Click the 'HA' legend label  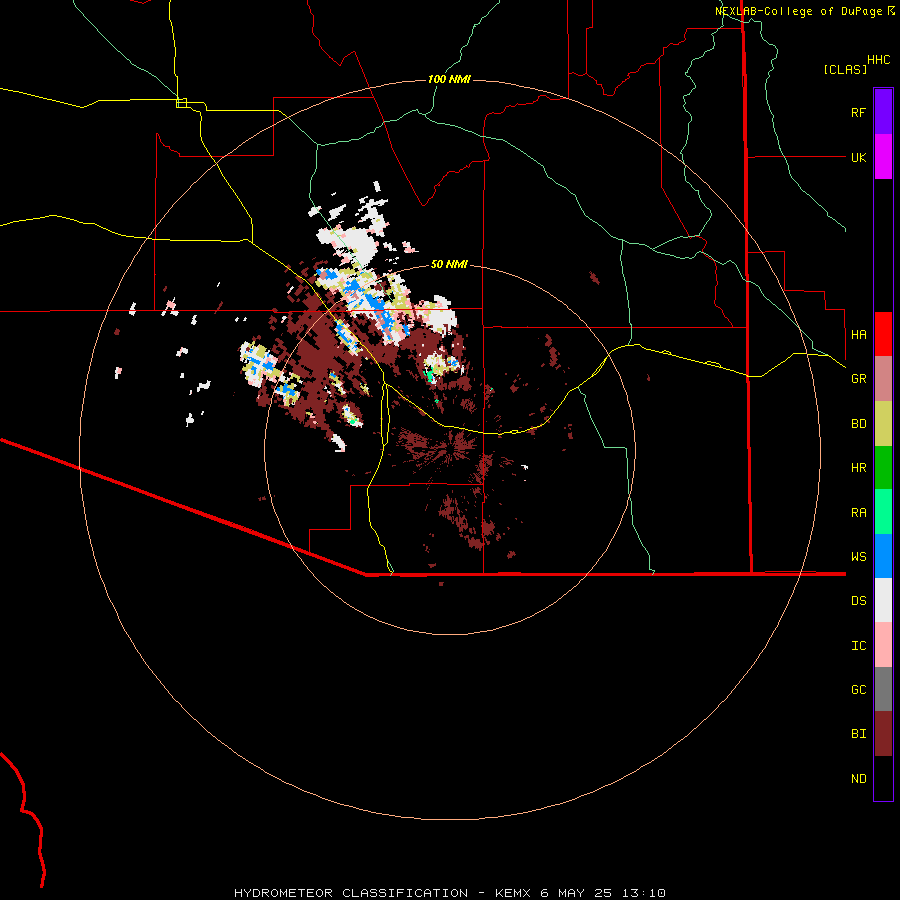pos(858,334)
